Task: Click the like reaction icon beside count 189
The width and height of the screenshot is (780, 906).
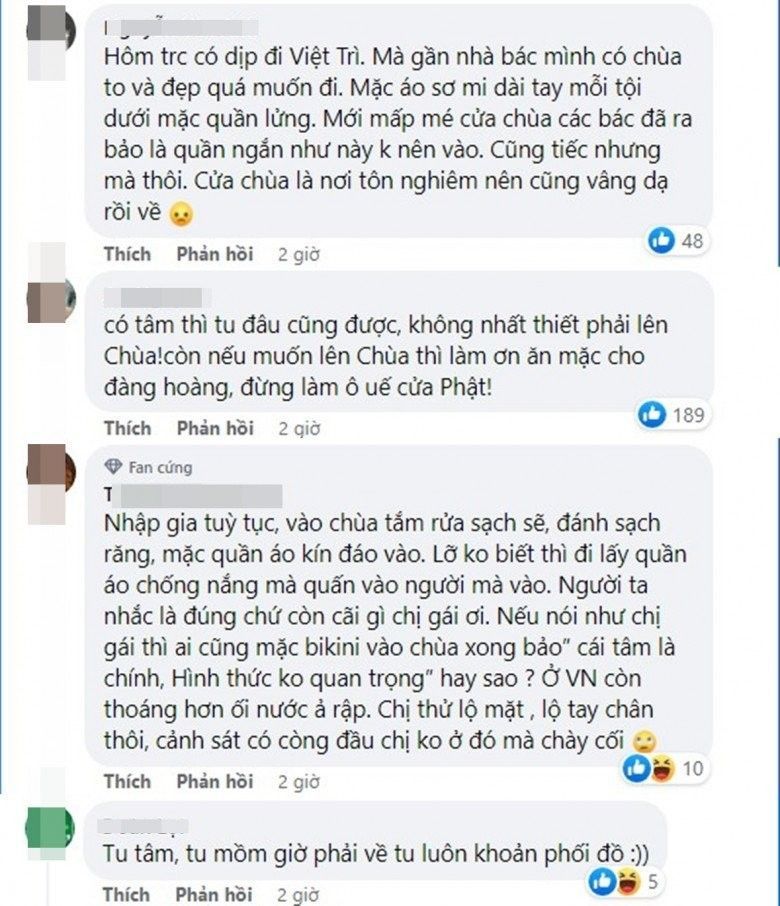Action: (652, 414)
